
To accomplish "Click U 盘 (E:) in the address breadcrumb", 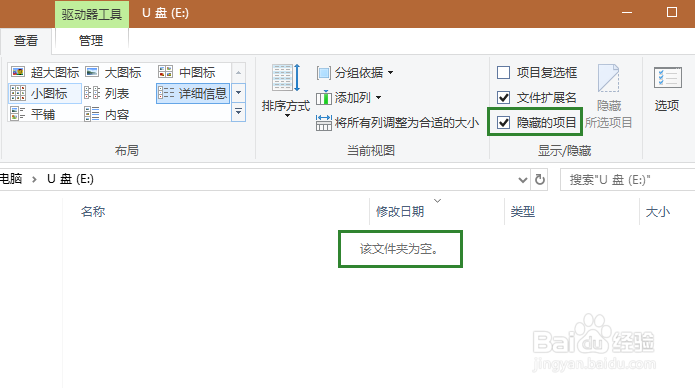I will (70, 179).
